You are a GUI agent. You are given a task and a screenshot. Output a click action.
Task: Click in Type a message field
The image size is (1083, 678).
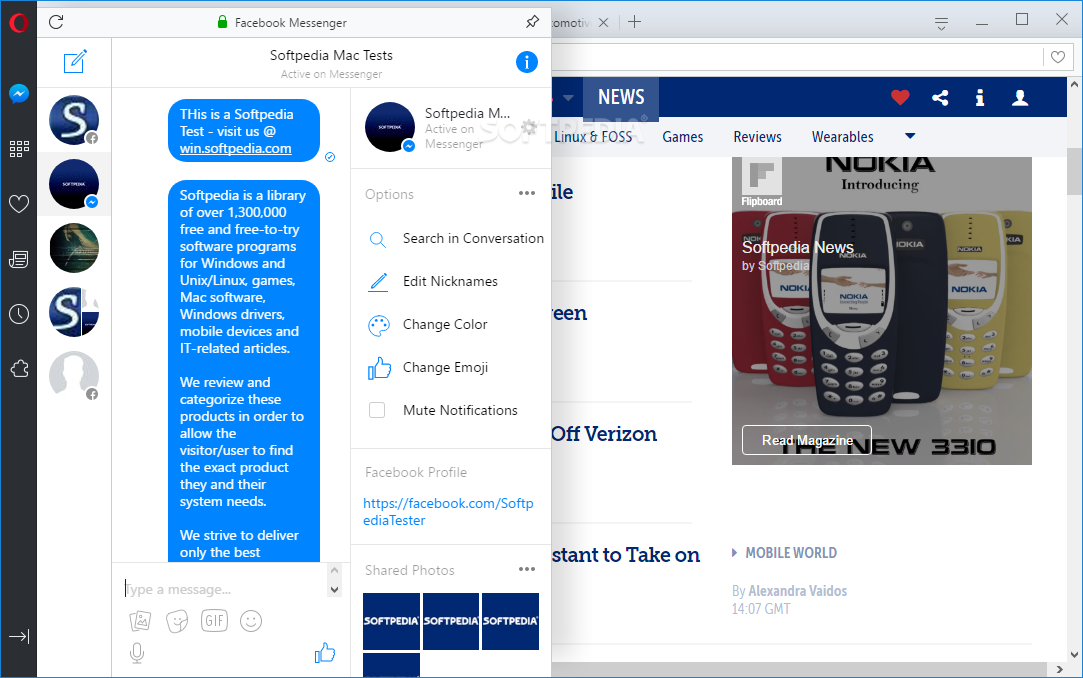tap(224, 589)
